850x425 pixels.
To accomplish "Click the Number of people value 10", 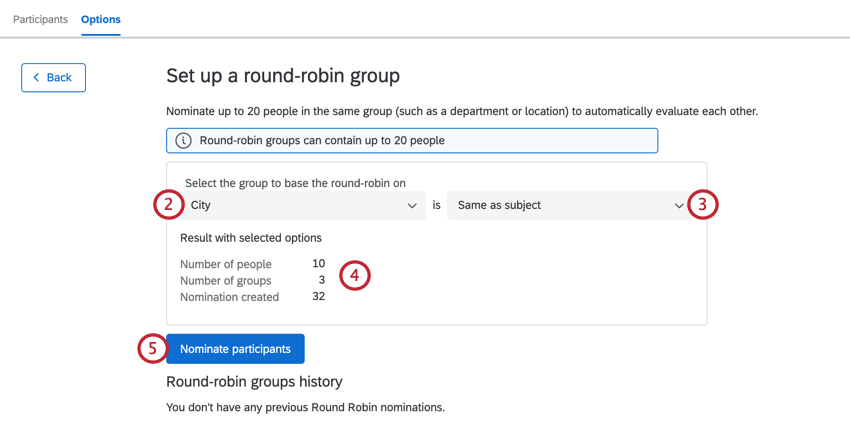I will click(318, 264).
